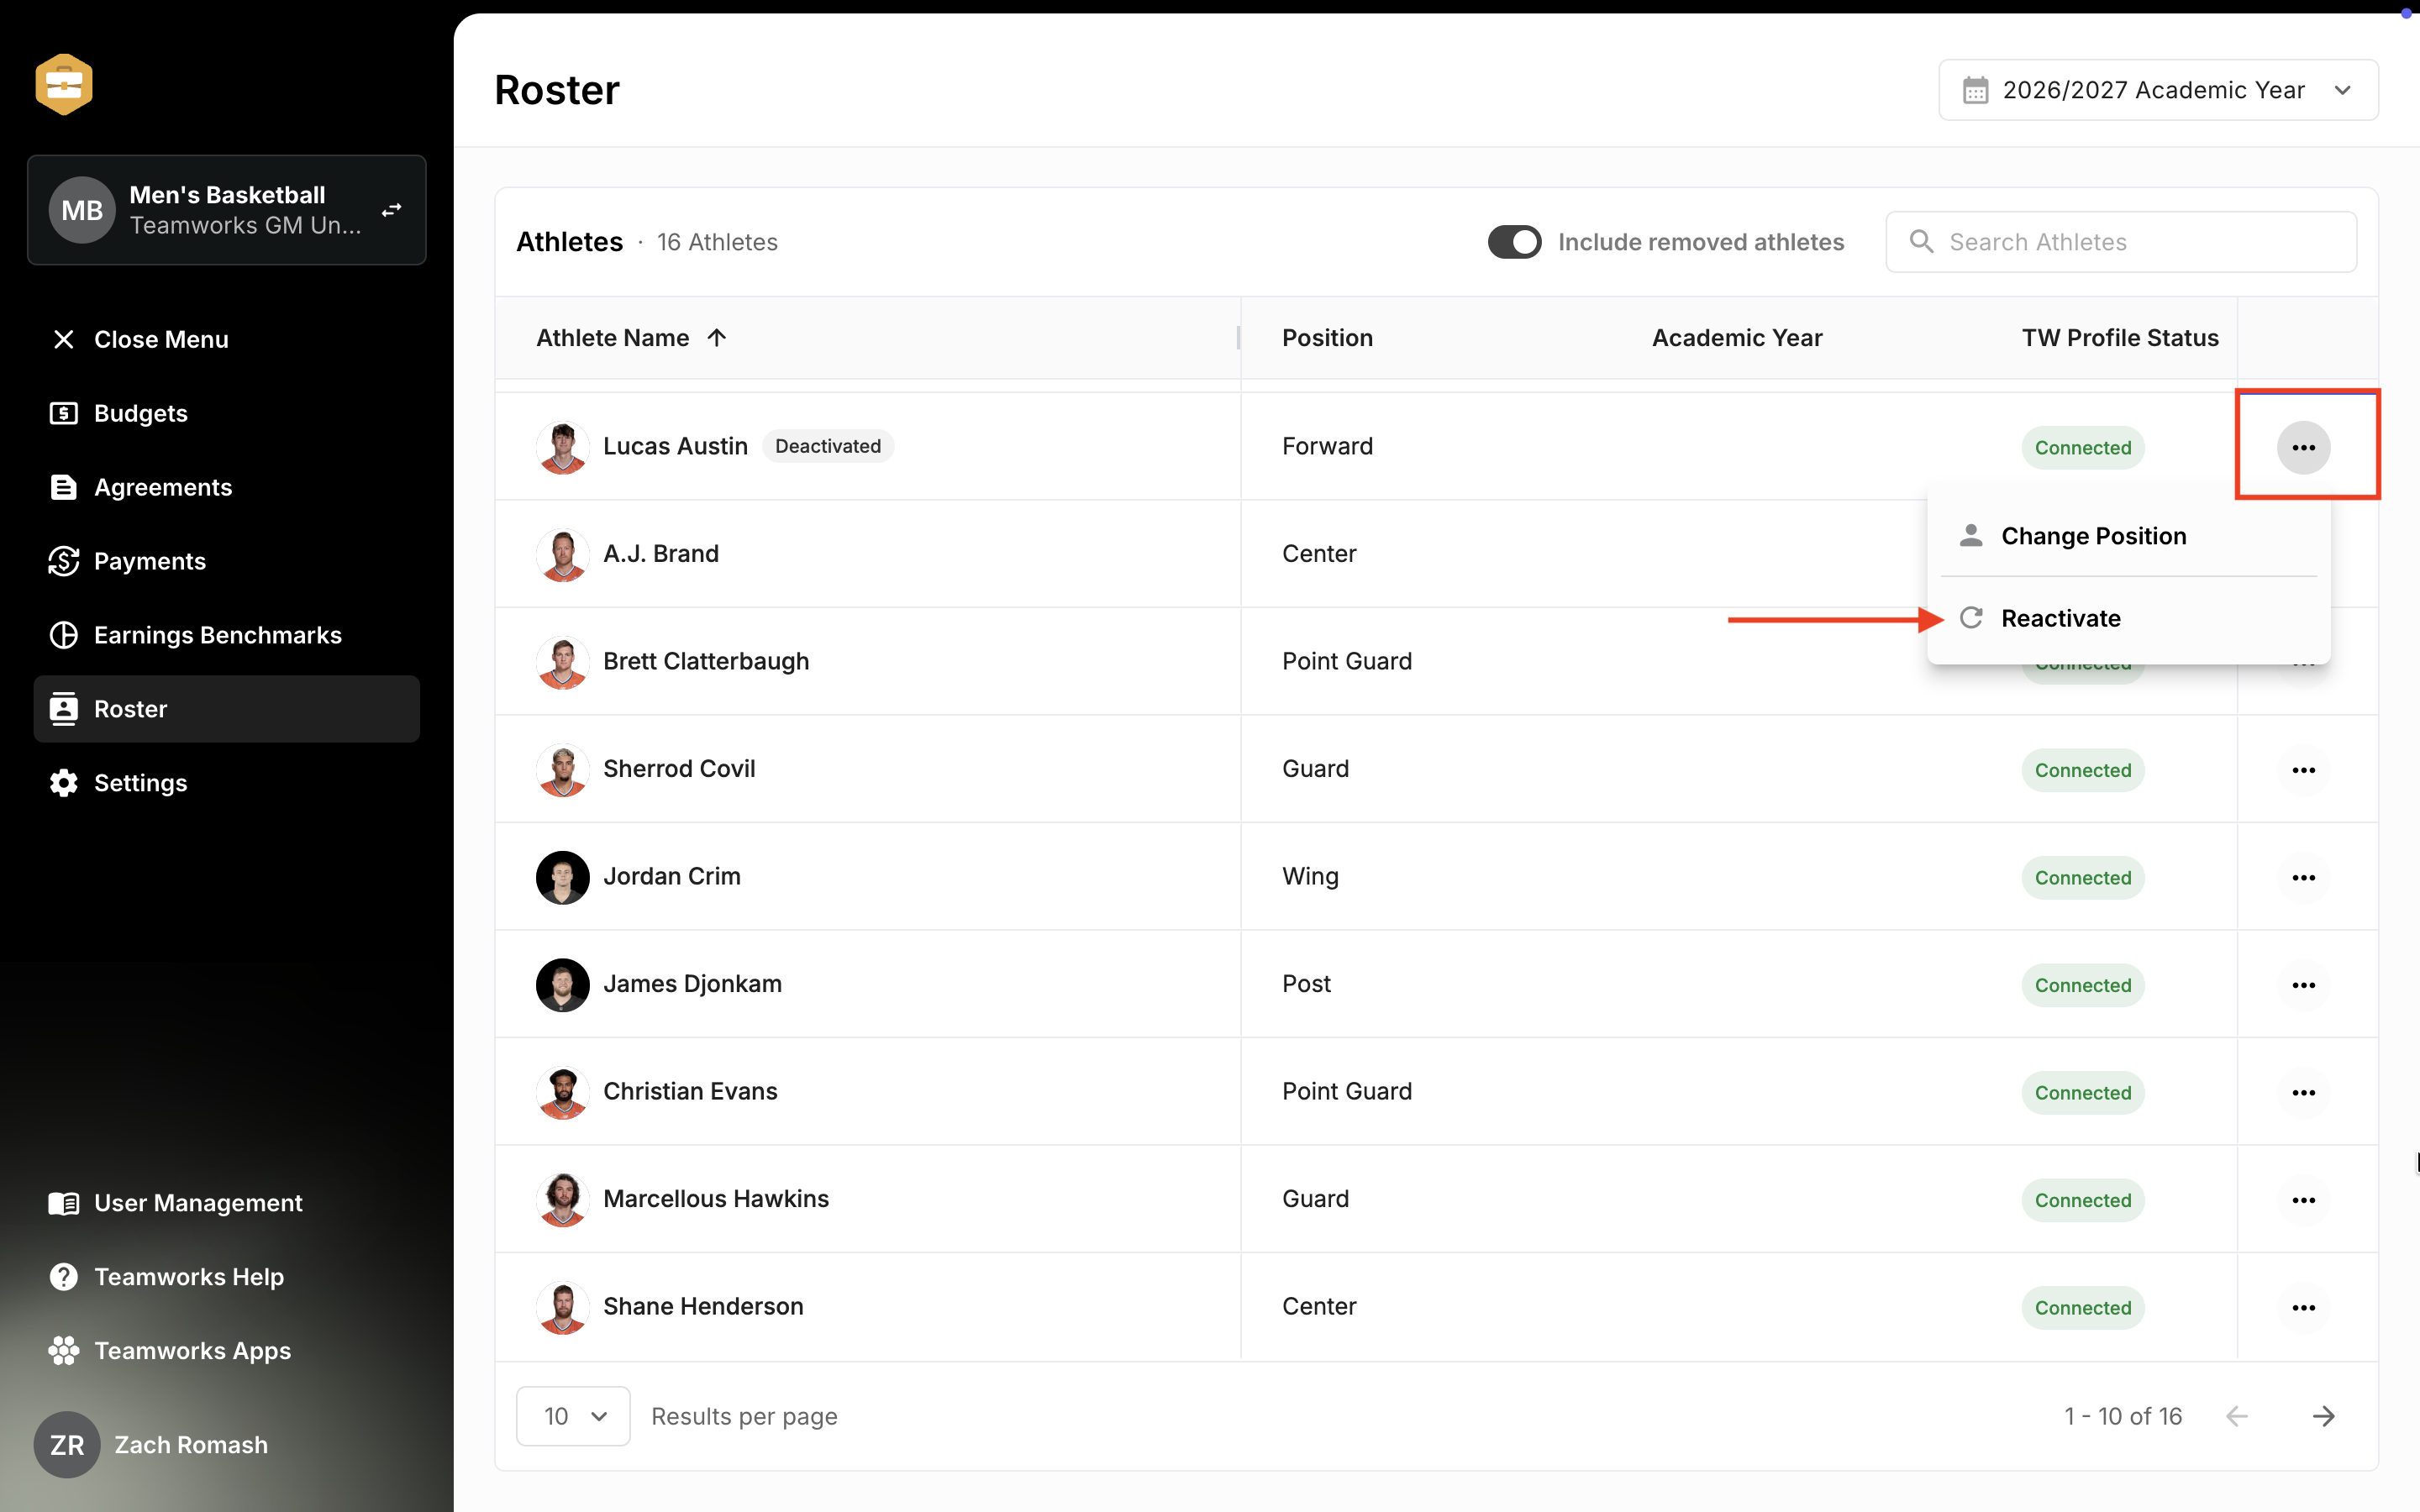Open more options for Lucas Austin

point(2304,447)
